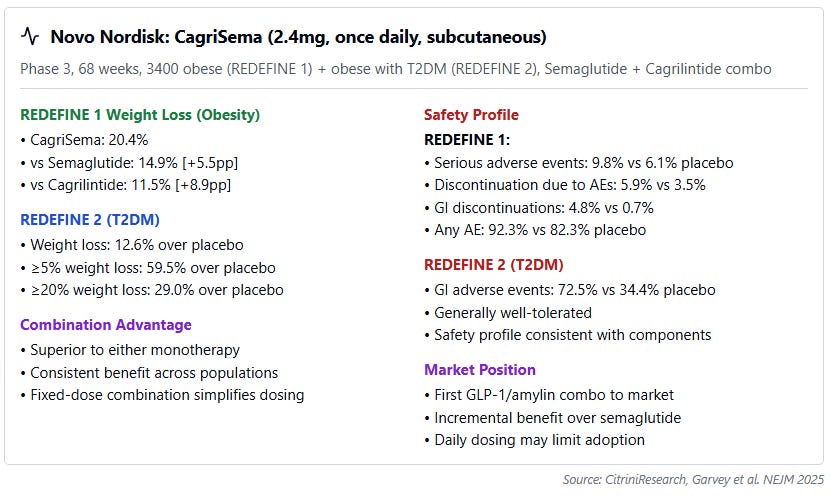Image resolution: width=838 pixels, height=497 pixels.
Task: Select the ≥20% weight loss bullet
Action: [152, 290]
